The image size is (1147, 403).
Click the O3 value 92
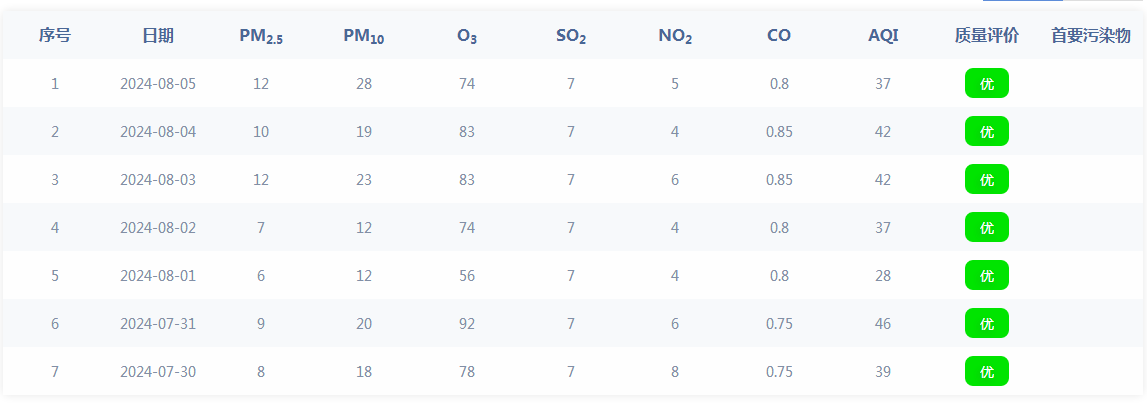pyautogui.click(x=467, y=324)
